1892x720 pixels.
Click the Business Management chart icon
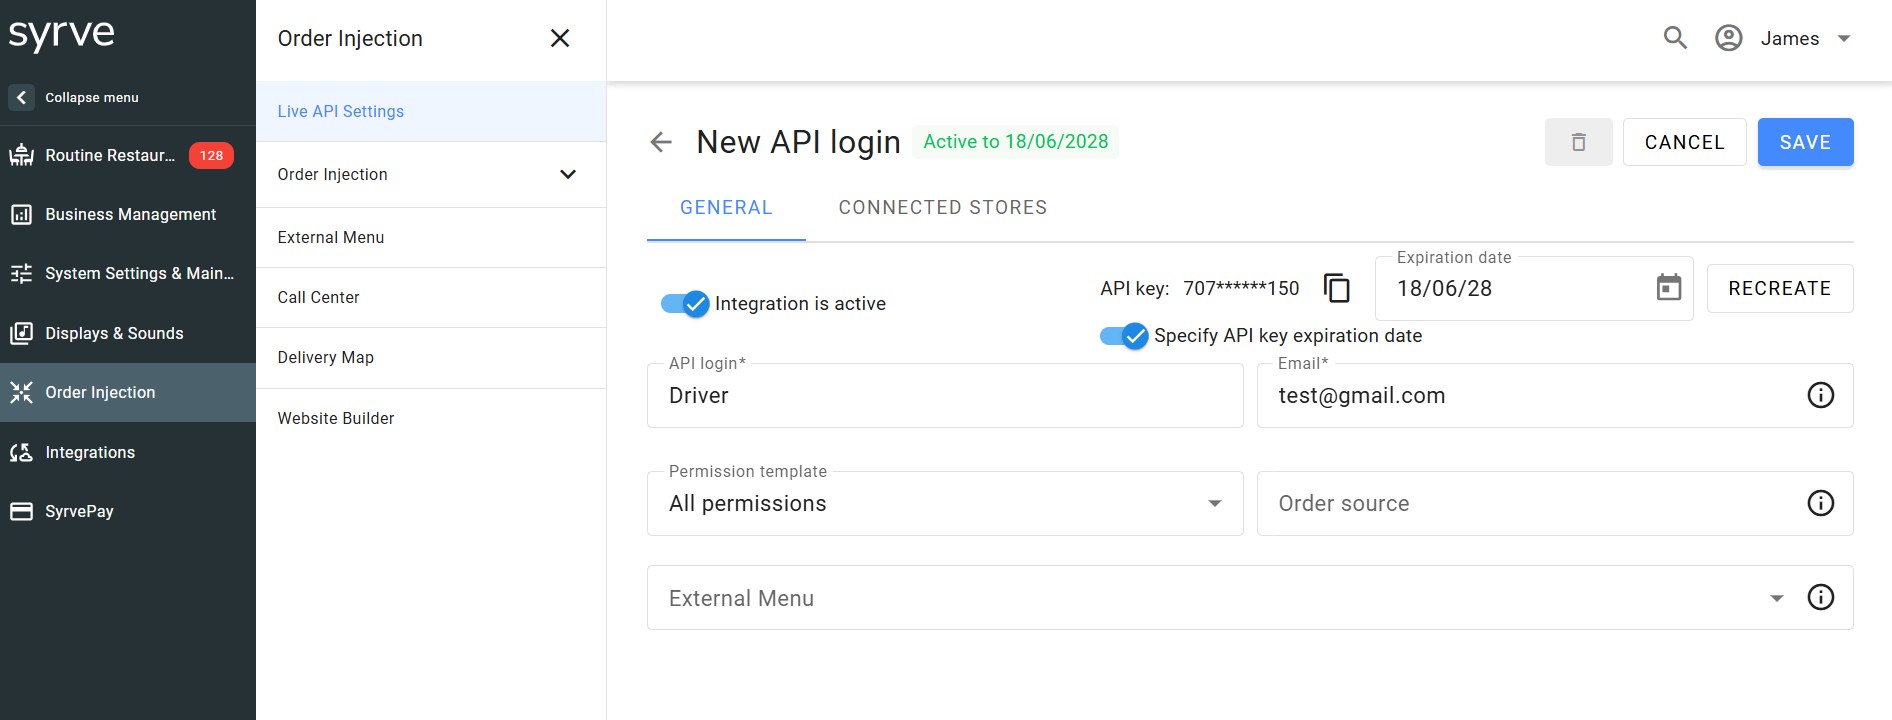tap(21, 214)
